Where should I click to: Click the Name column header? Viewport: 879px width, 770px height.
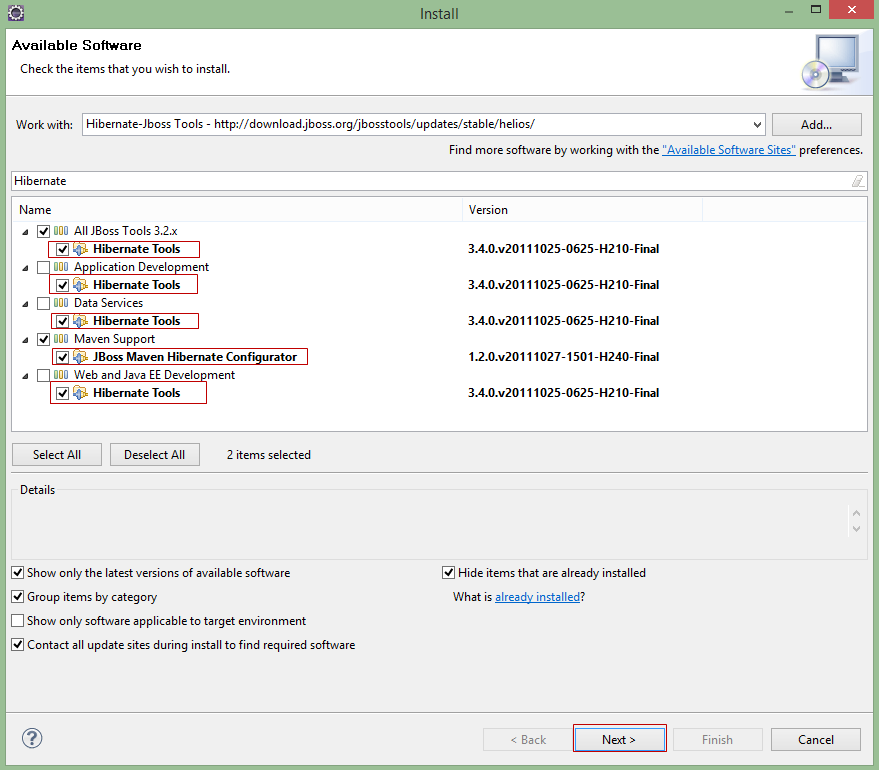[237, 210]
